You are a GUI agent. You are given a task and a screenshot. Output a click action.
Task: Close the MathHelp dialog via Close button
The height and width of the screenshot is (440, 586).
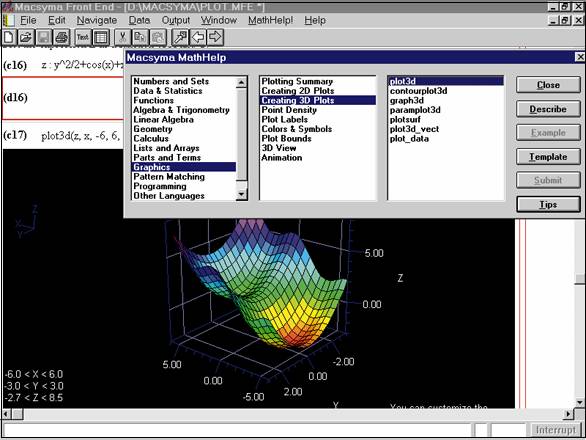[548, 85]
